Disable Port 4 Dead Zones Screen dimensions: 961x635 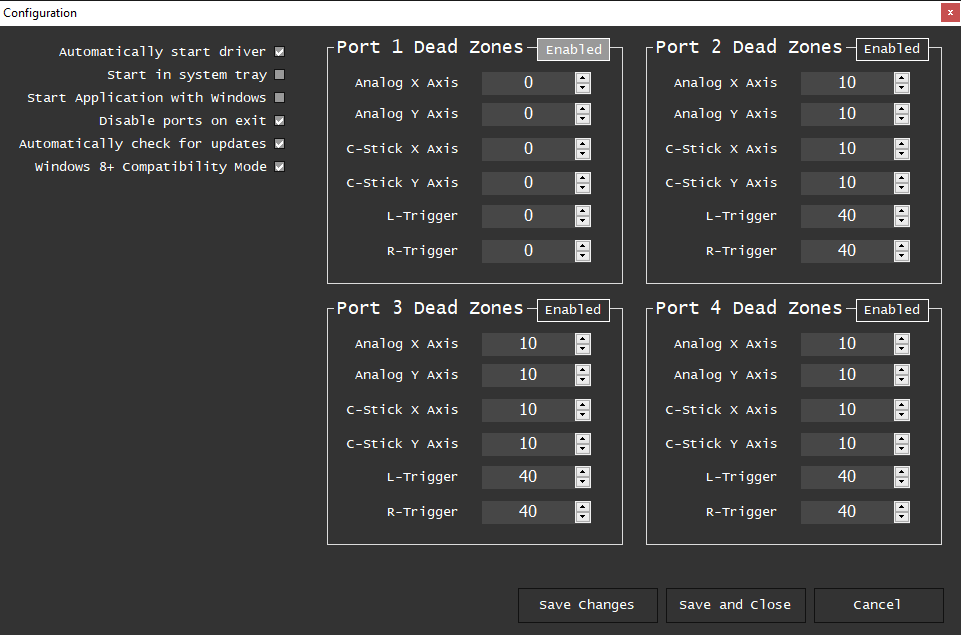(891, 310)
